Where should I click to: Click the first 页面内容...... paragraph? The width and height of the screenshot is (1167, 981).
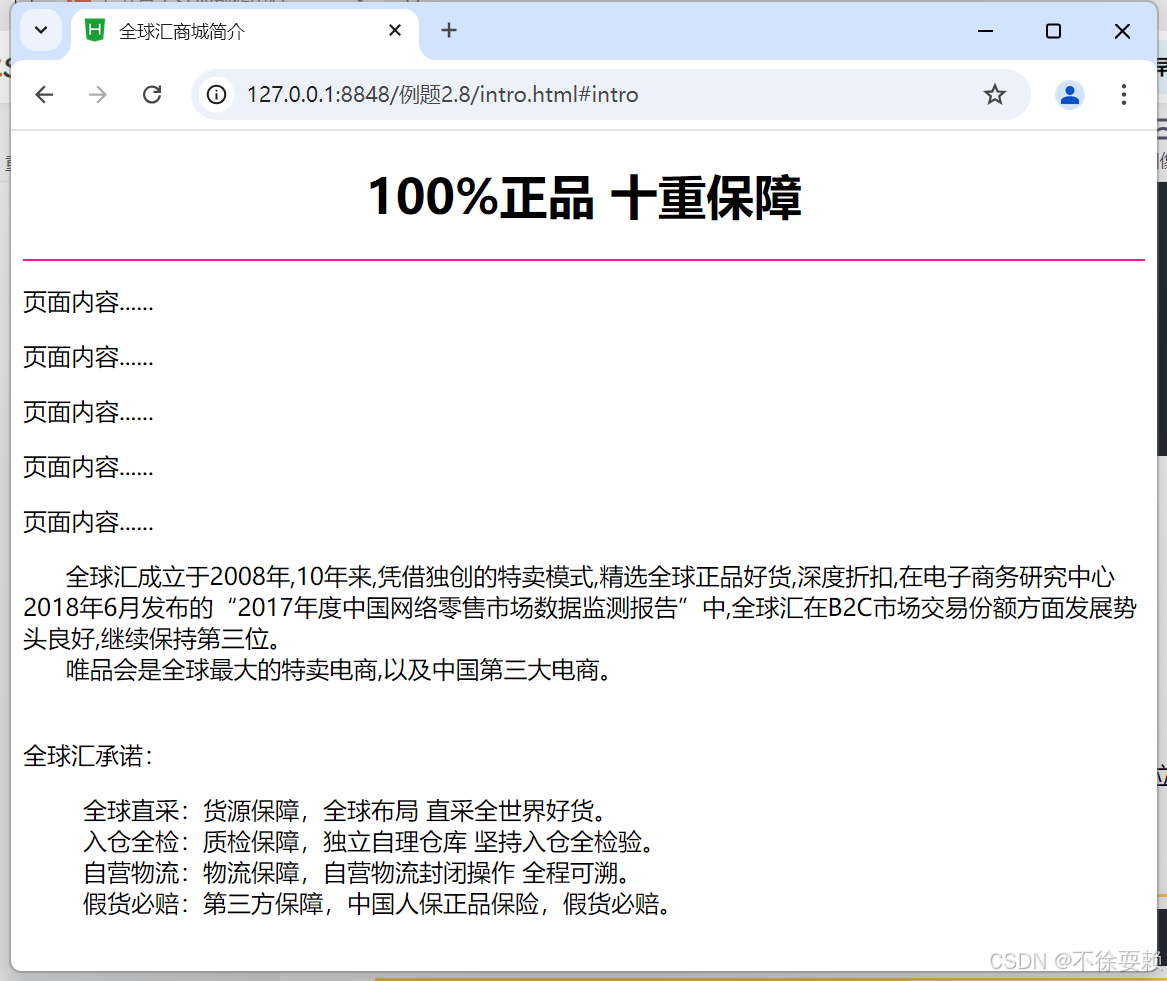(x=88, y=302)
